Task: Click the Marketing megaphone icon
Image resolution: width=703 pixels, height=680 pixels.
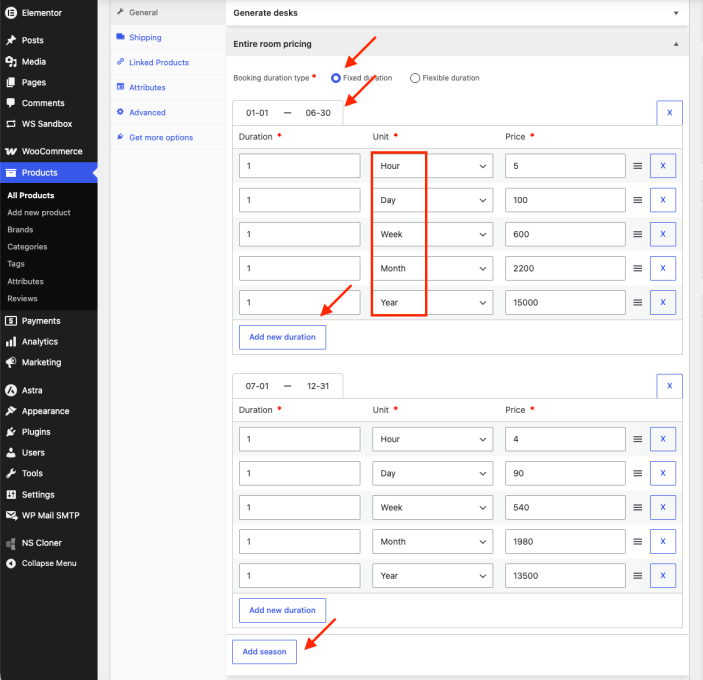Action: 11,362
